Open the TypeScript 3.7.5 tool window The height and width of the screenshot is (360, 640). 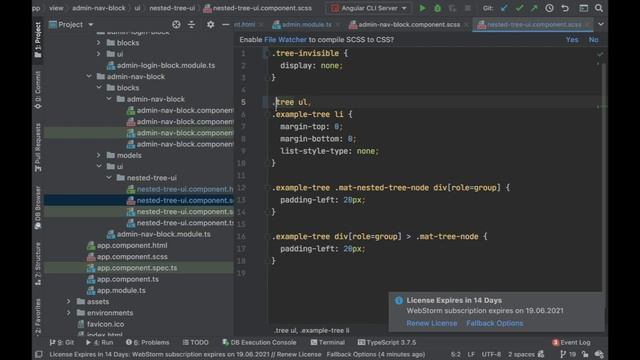387,342
